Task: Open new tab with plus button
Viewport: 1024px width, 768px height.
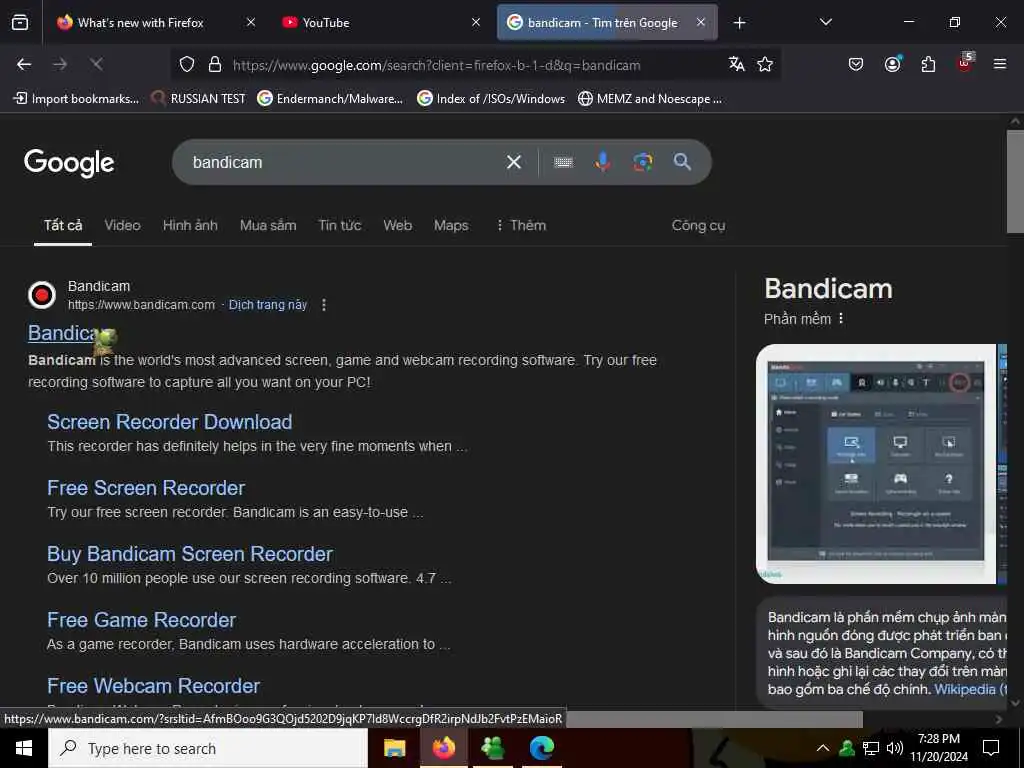Action: [x=739, y=23]
